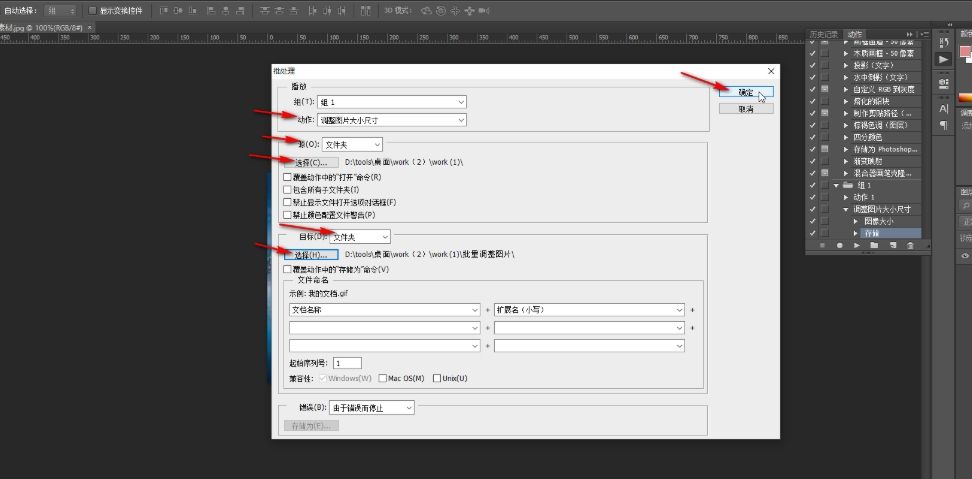
Task: Open Character panel icon in right dock
Action: [943, 109]
